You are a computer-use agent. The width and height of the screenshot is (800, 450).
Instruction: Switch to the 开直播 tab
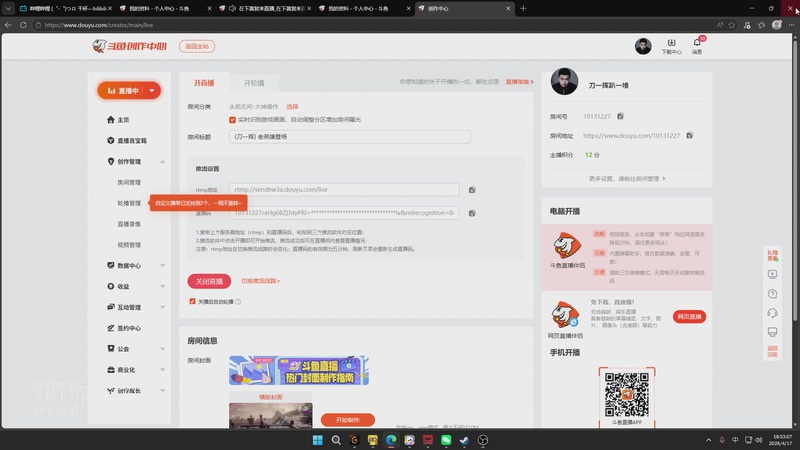pyautogui.click(x=204, y=83)
